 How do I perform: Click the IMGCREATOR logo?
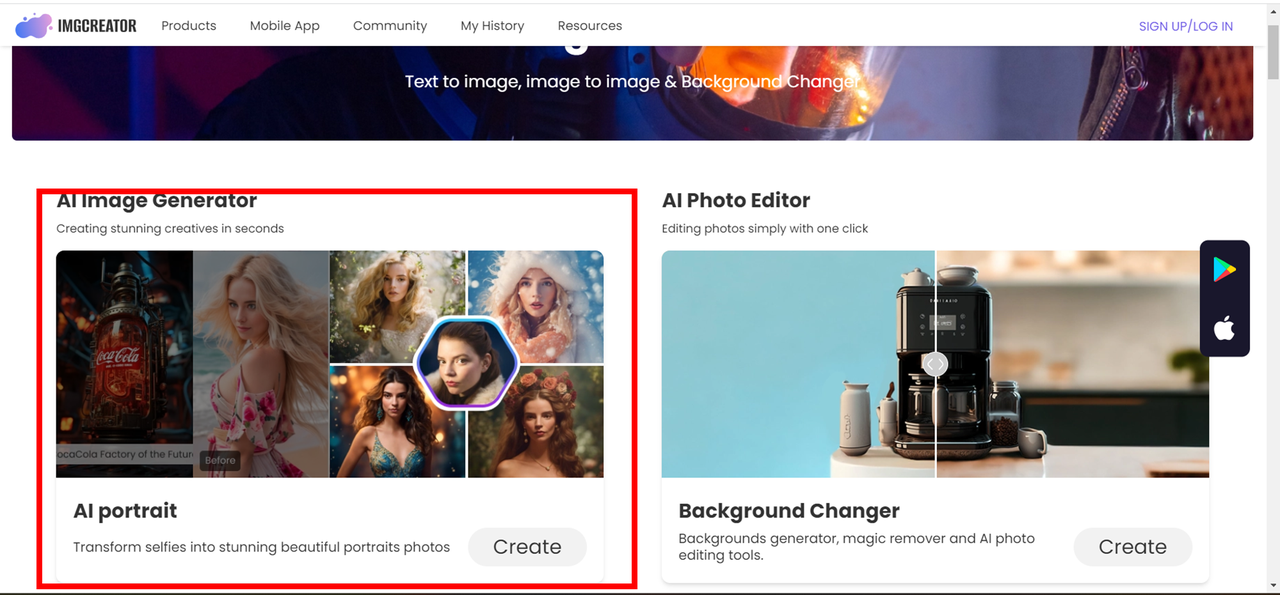pos(76,26)
